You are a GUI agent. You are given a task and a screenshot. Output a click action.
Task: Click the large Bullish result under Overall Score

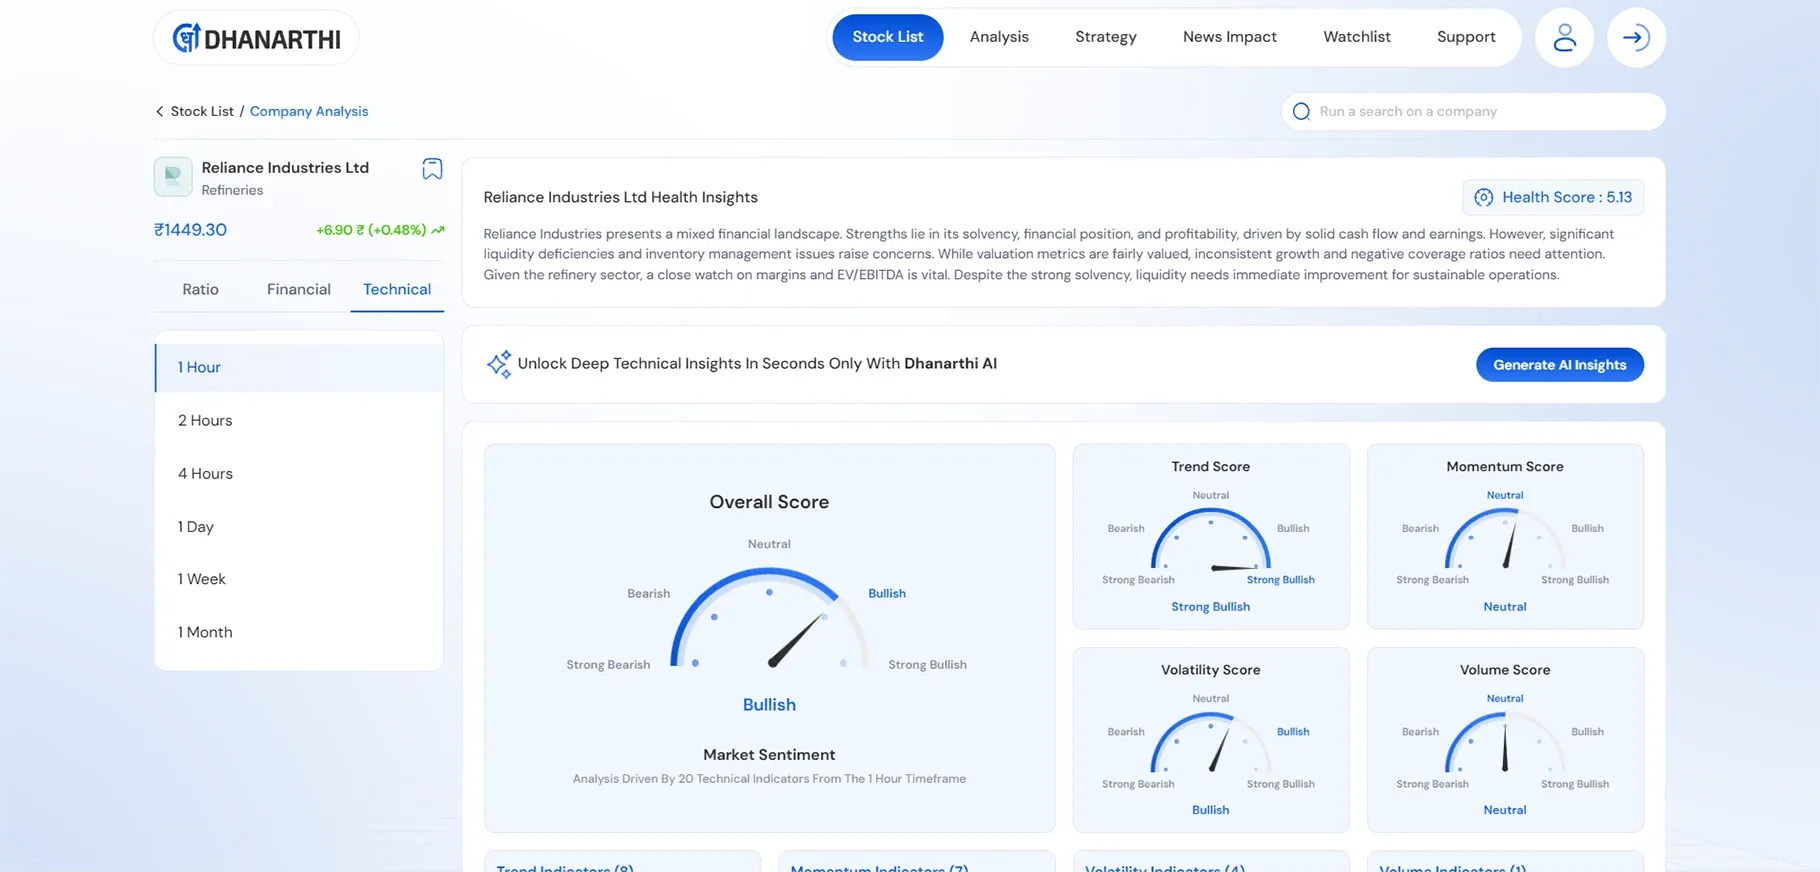[x=769, y=705]
